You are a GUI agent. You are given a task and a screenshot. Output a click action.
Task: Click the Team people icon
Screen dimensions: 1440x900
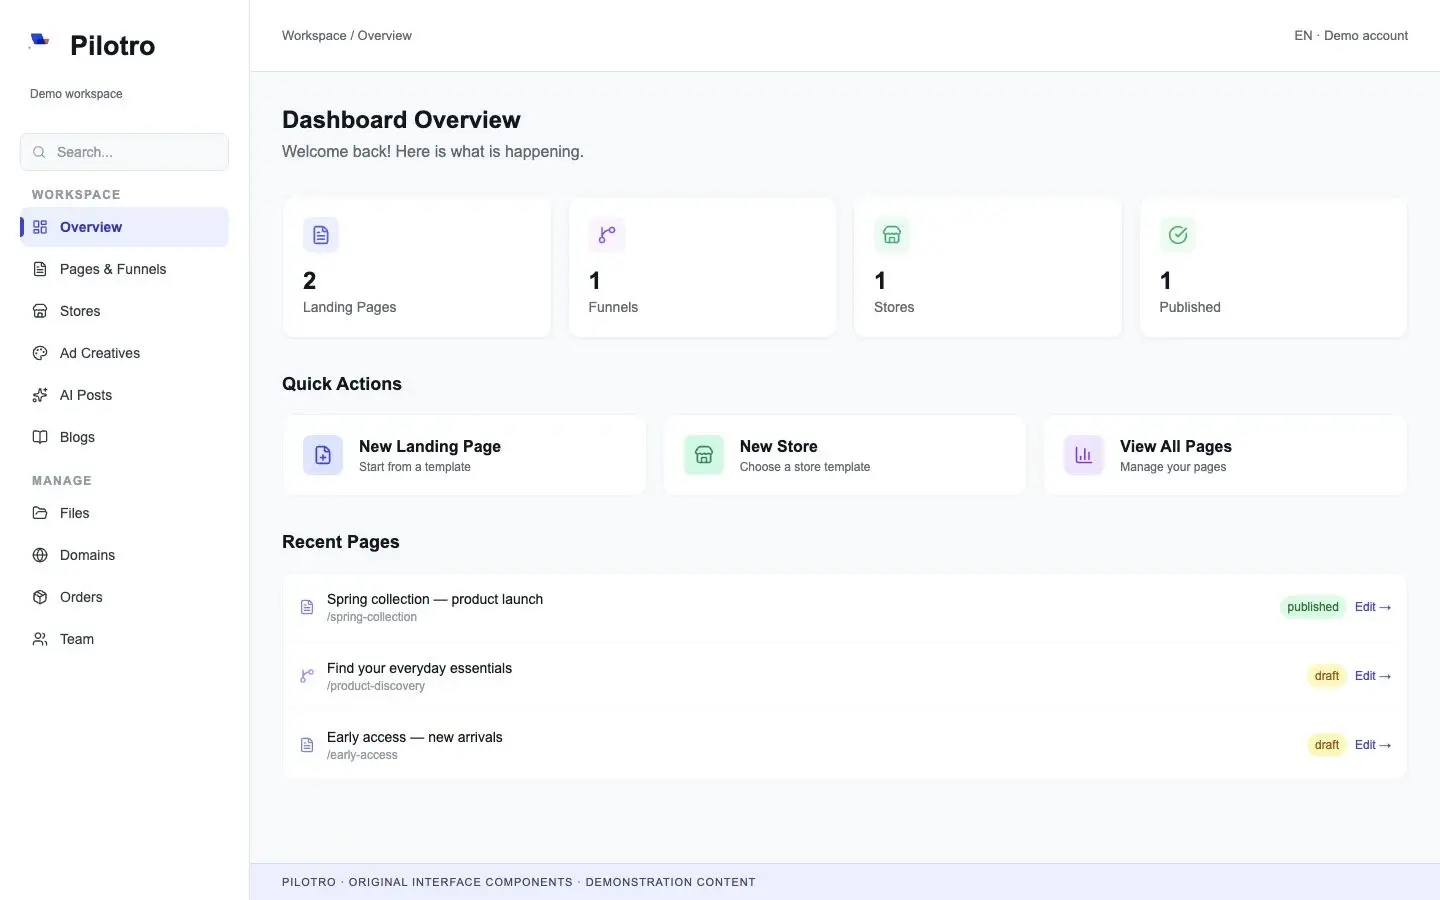(40, 639)
